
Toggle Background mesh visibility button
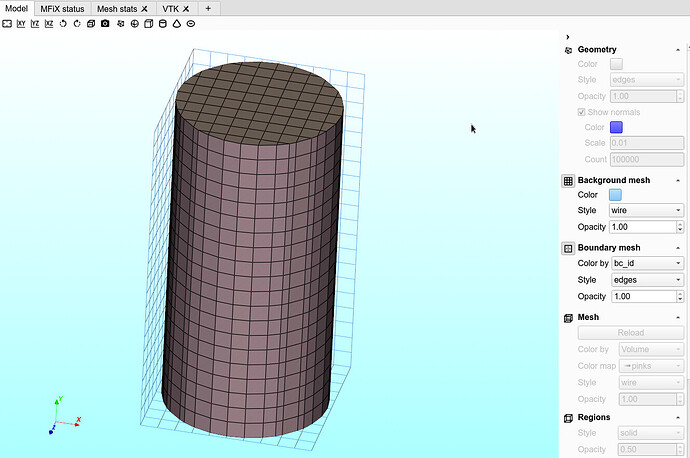[568, 180]
